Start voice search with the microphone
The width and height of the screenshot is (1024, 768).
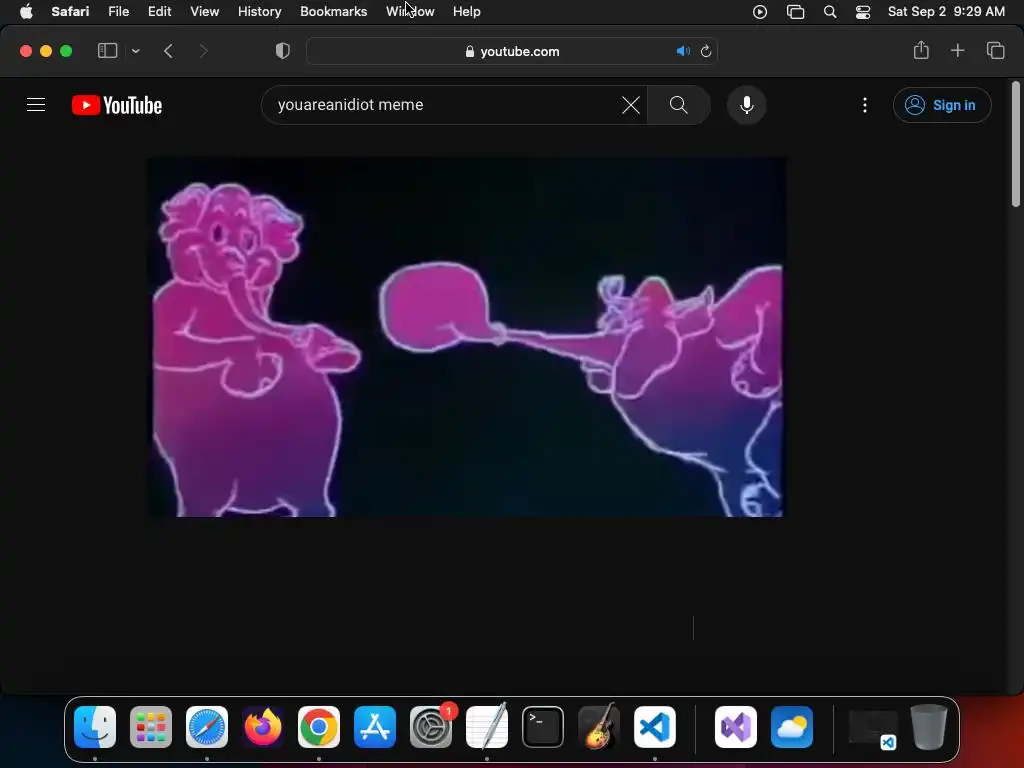click(x=746, y=105)
